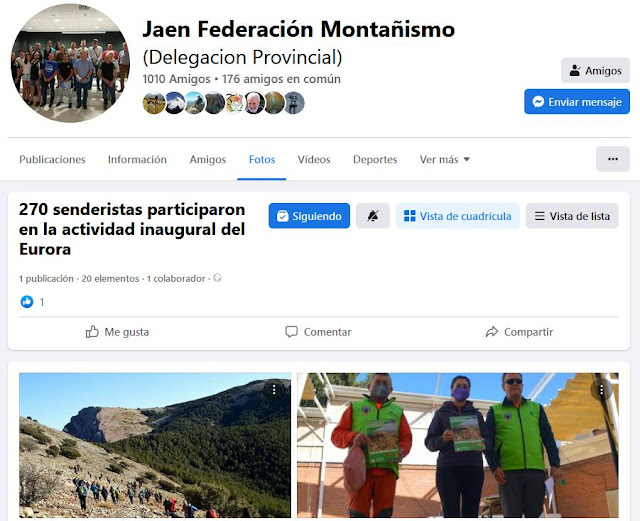
Task: Click first mutual friend avatar
Action: [154, 103]
